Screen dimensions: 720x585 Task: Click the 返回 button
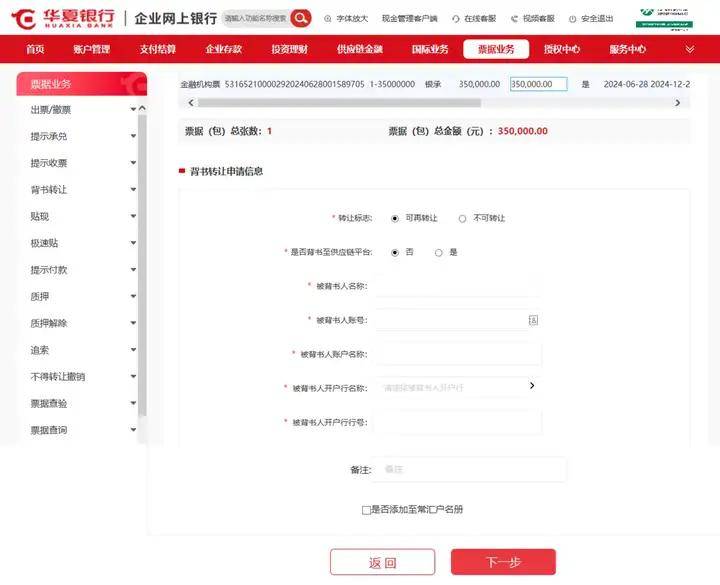[382, 562]
